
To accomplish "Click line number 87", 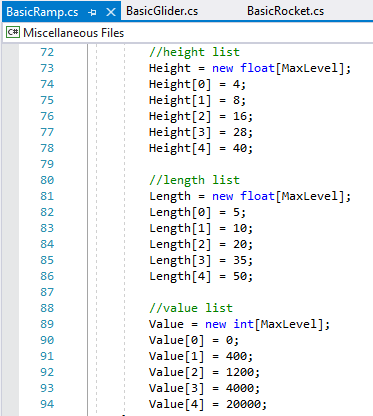I will [47, 292].
